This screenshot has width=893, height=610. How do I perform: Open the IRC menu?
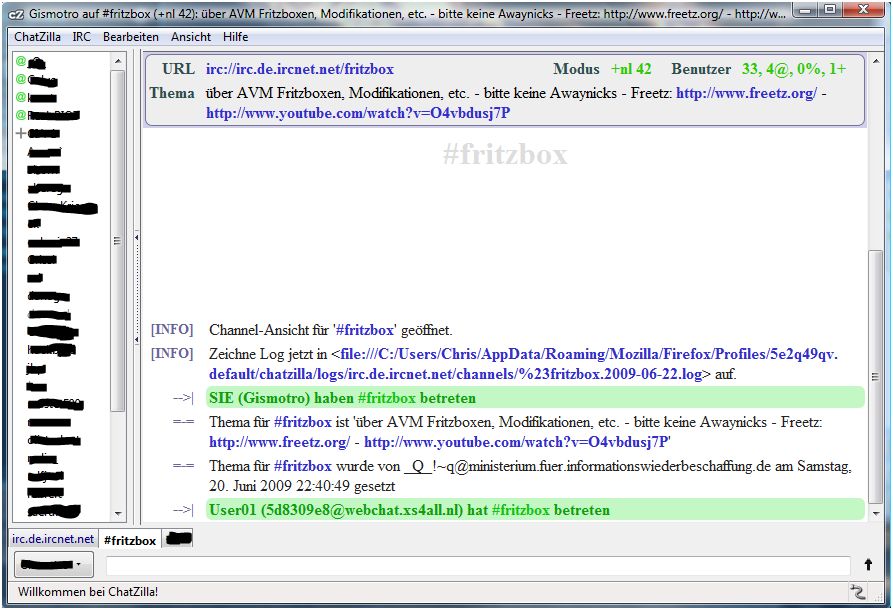[84, 37]
